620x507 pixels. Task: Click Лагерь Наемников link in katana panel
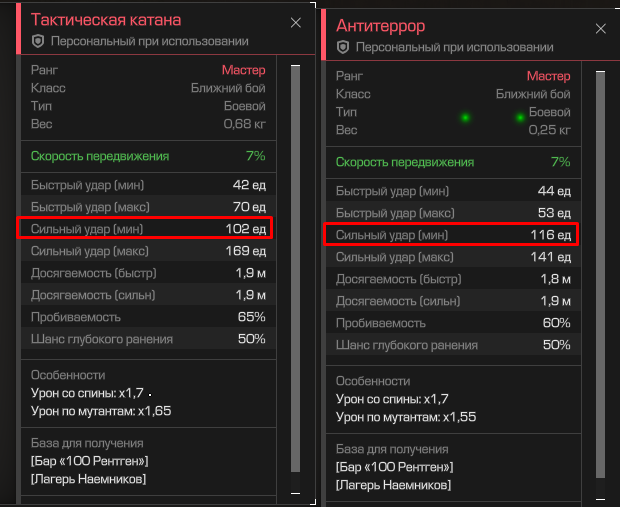[88, 480]
